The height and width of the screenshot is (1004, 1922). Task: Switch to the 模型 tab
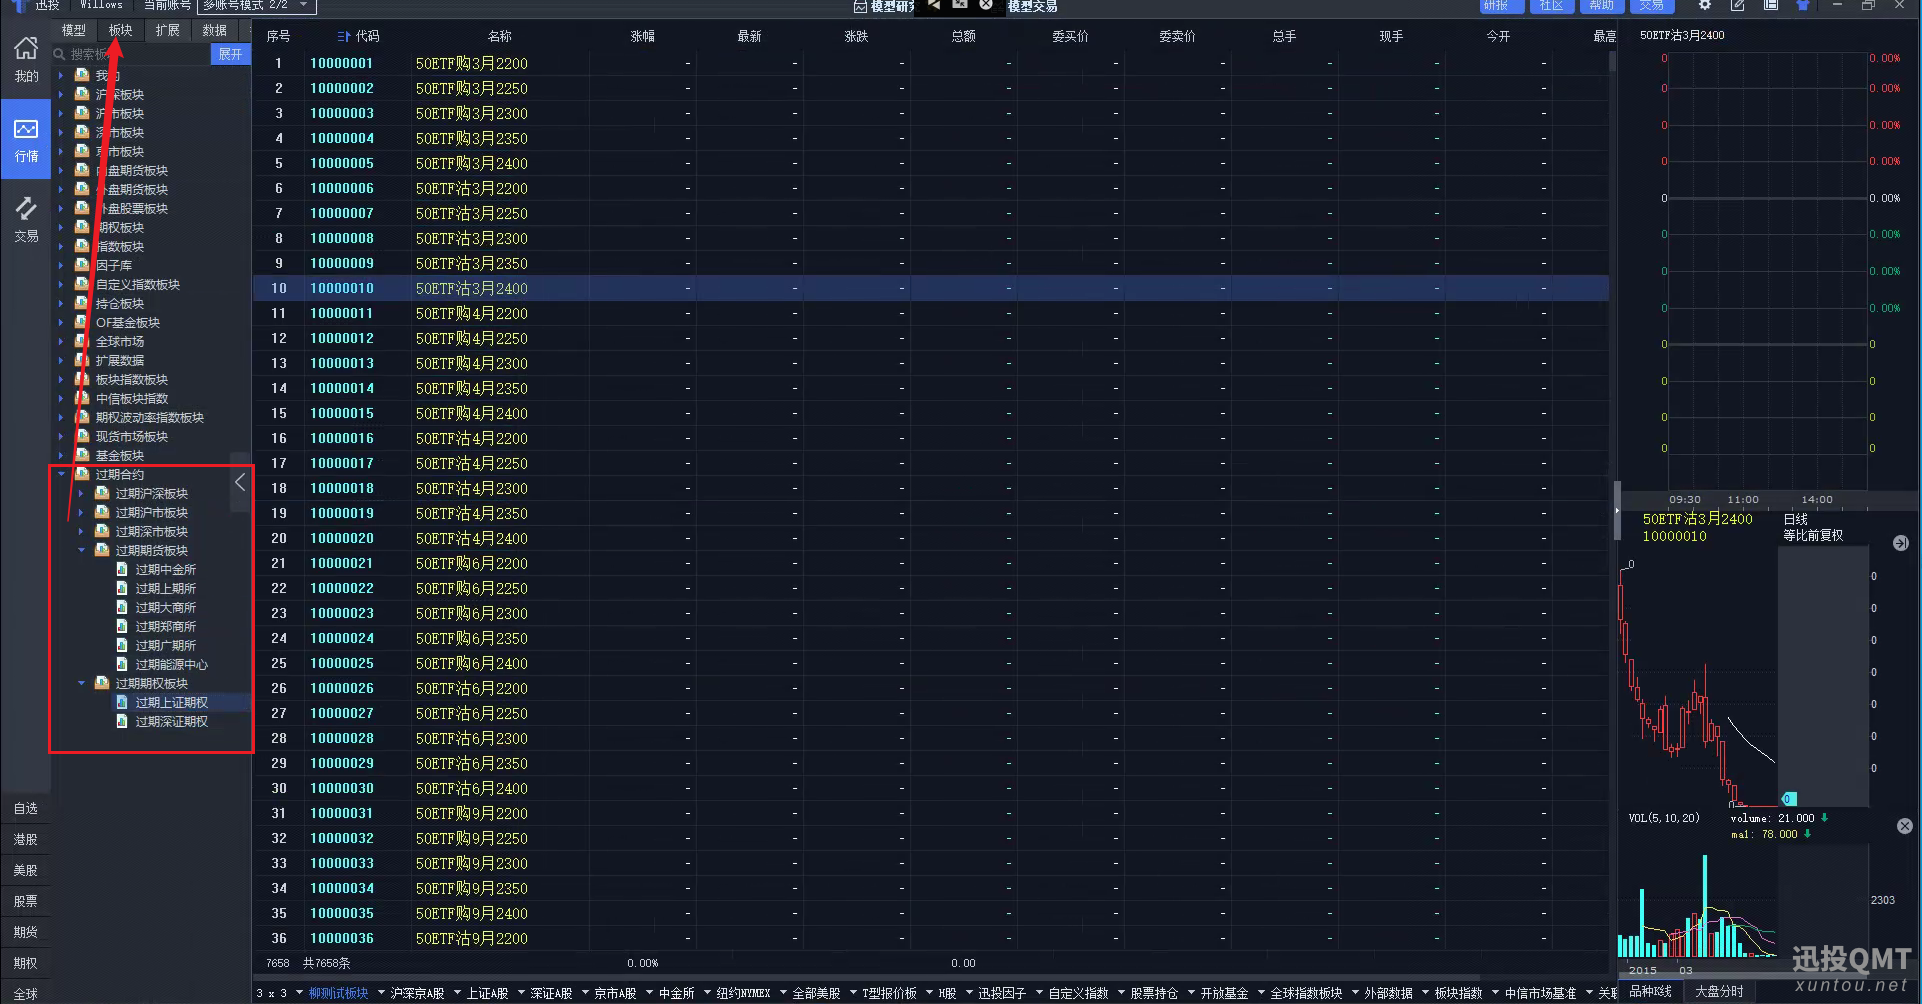coord(74,31)
